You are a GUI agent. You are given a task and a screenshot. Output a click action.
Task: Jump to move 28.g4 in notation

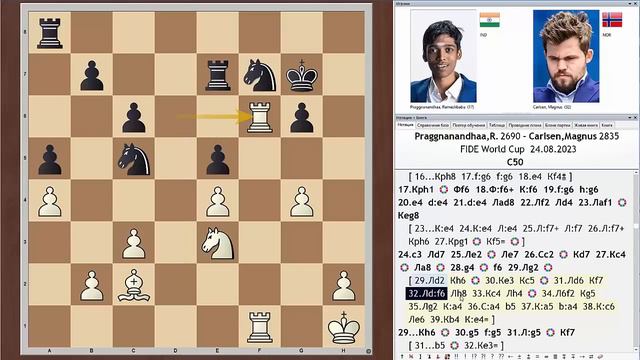tap(462, 267)
